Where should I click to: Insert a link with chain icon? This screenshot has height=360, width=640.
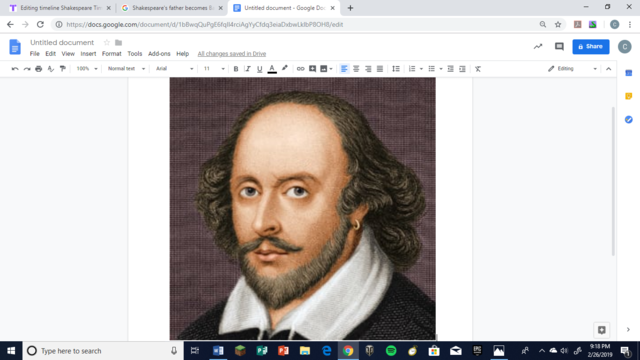300,69
